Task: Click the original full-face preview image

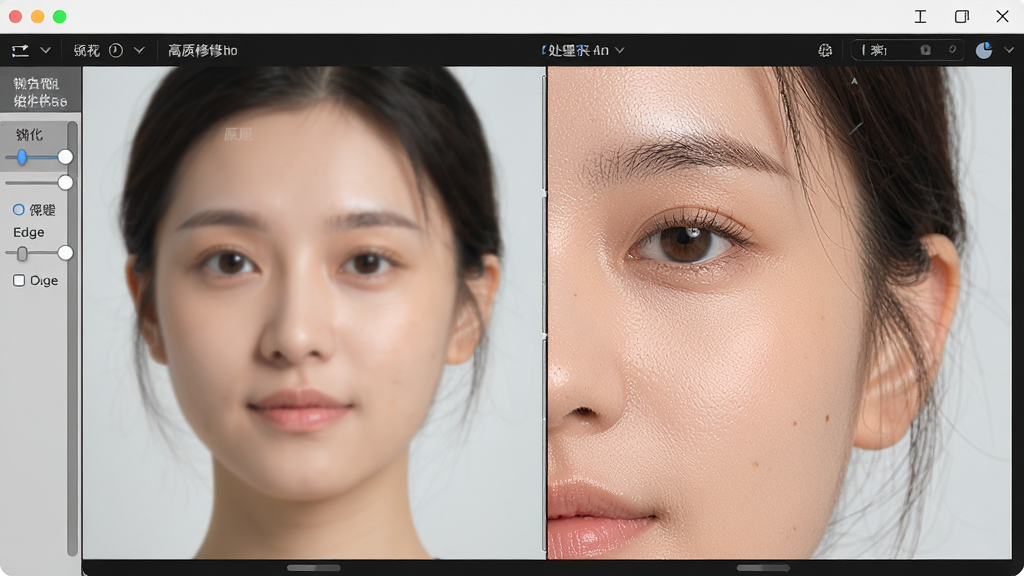Action: (313, 313)
